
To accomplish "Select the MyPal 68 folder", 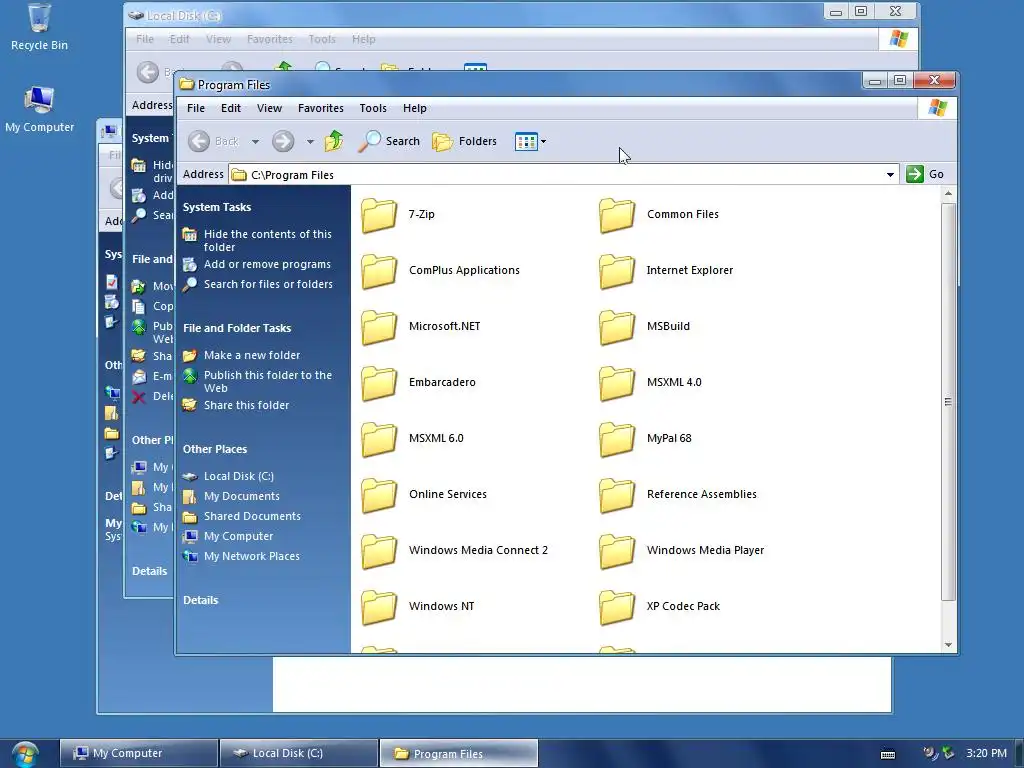I will (x=645, y=440).
